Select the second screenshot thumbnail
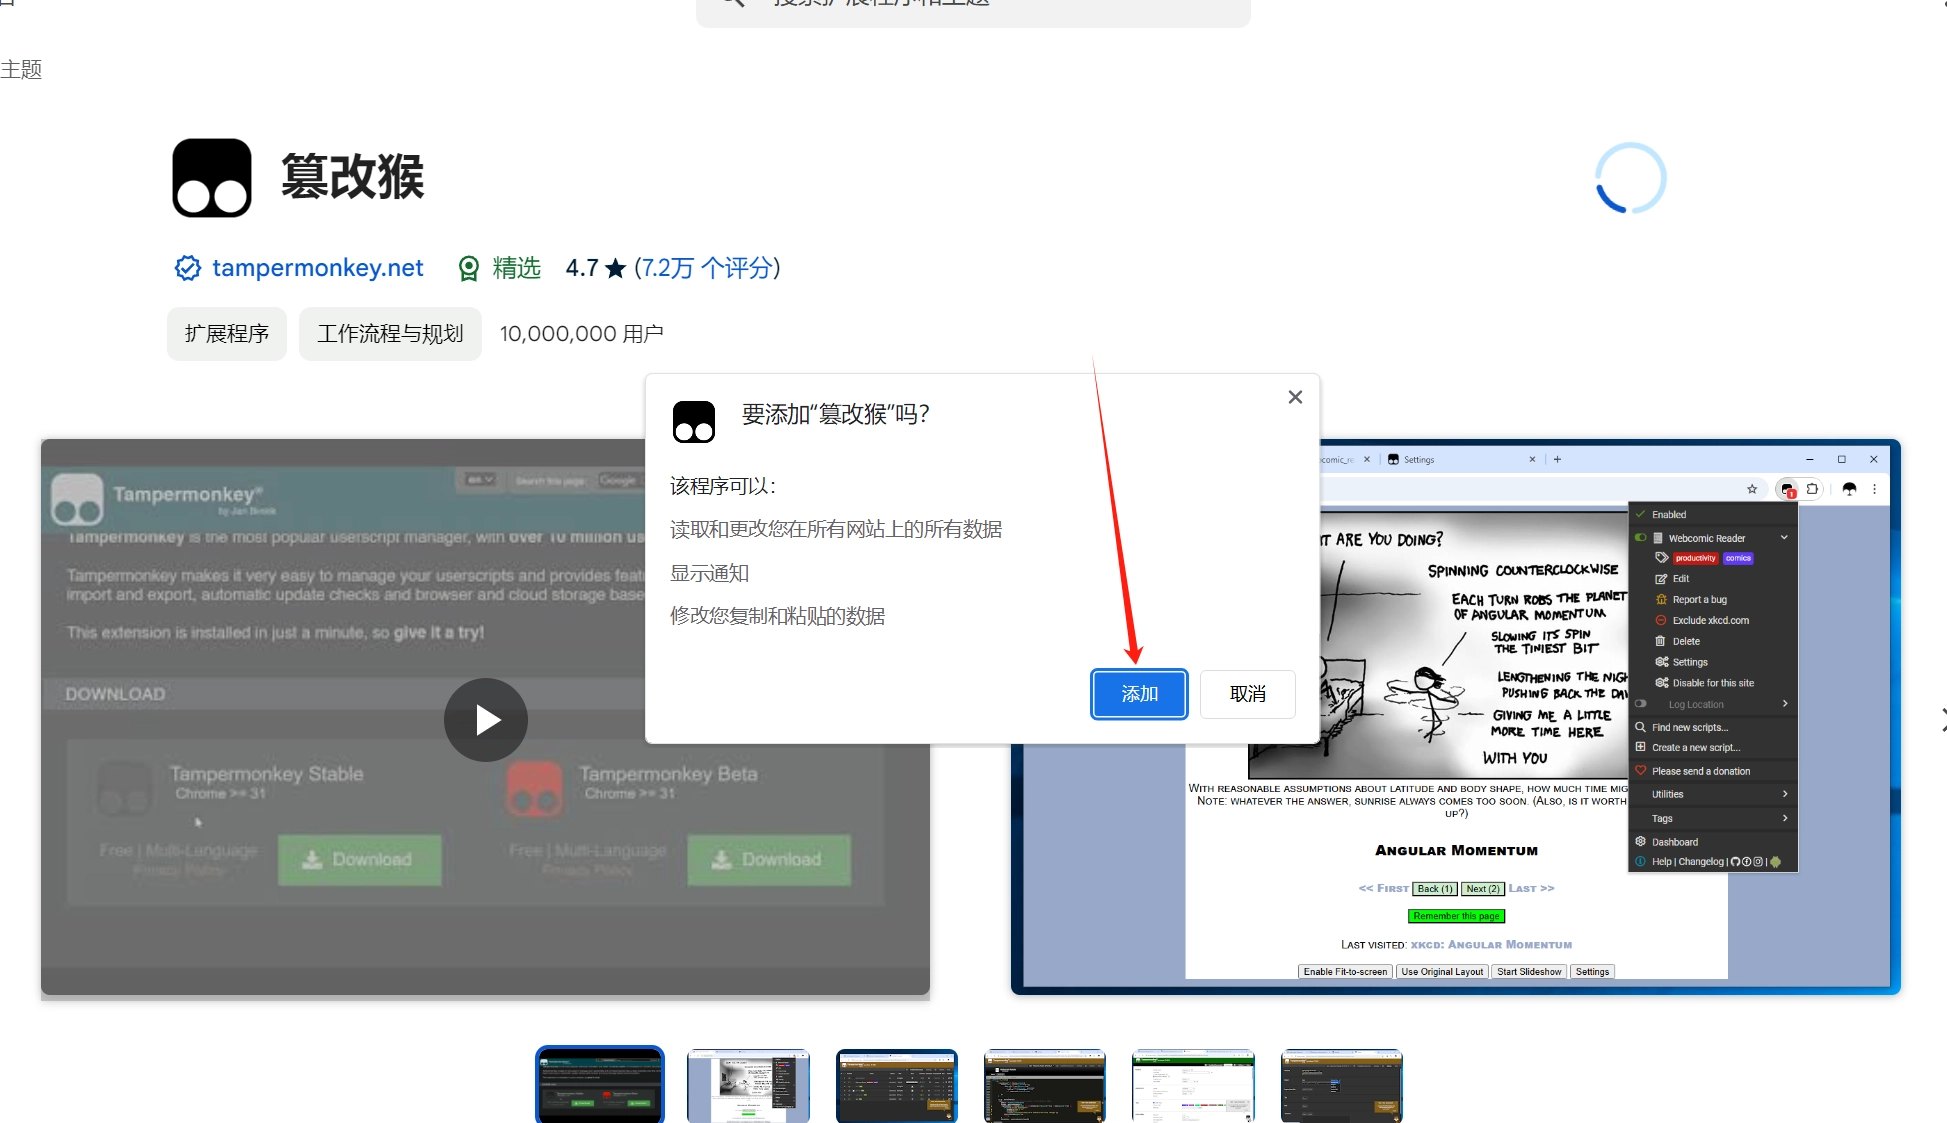The width and height of the screenshot is (1947, 1123). (748, 1086)
